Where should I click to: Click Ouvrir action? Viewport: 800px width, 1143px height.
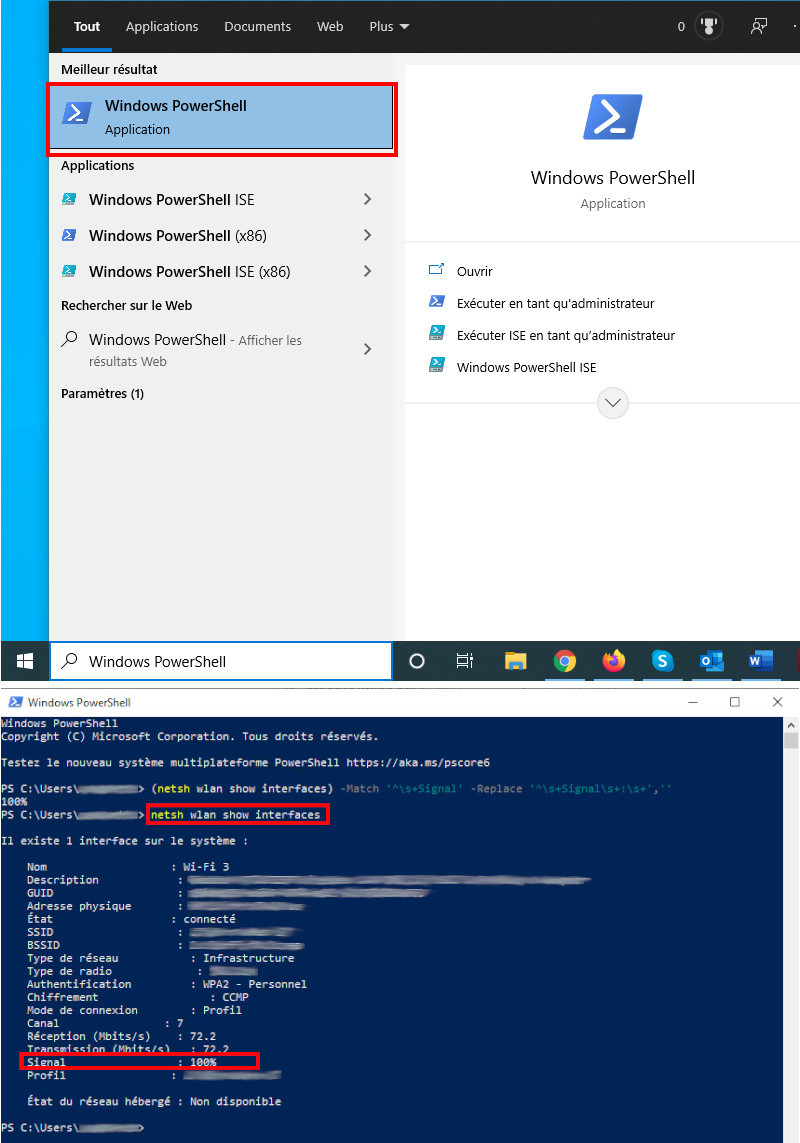pyautogui.click(x=475, y=271)
